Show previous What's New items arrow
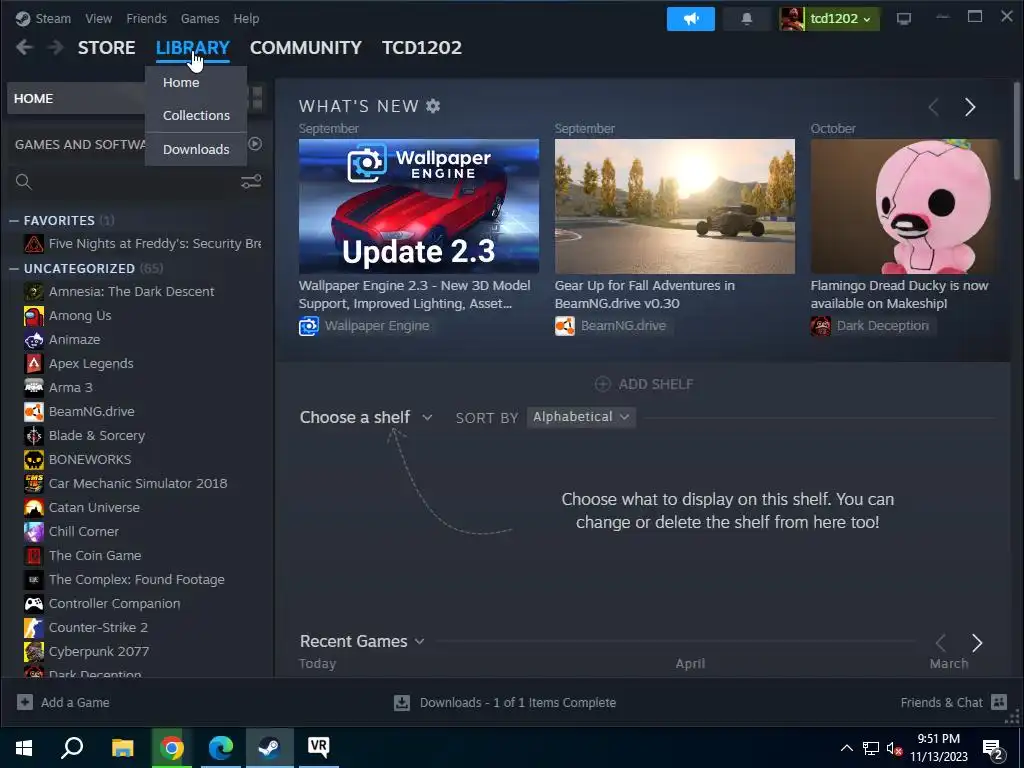This screenshot has height=768, width=1024. pyautogui.click(x=934, y=107)
